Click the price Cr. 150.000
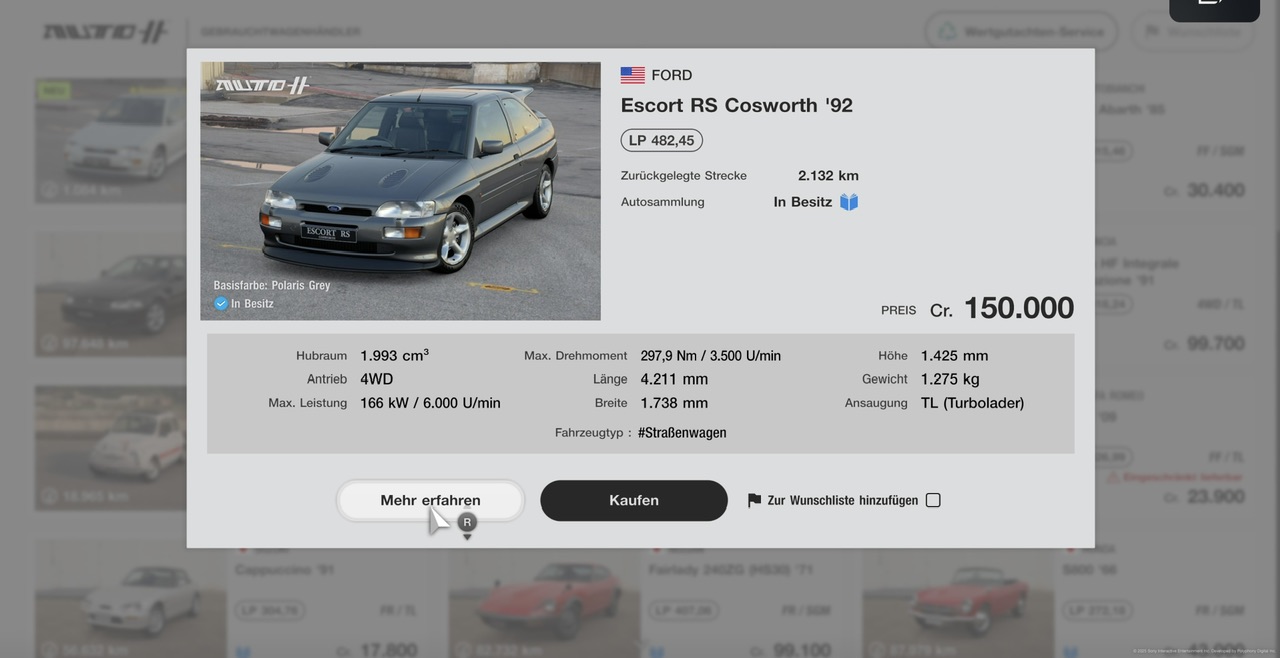Viewport: 1280px width, 658px height. coord(1001,308)
